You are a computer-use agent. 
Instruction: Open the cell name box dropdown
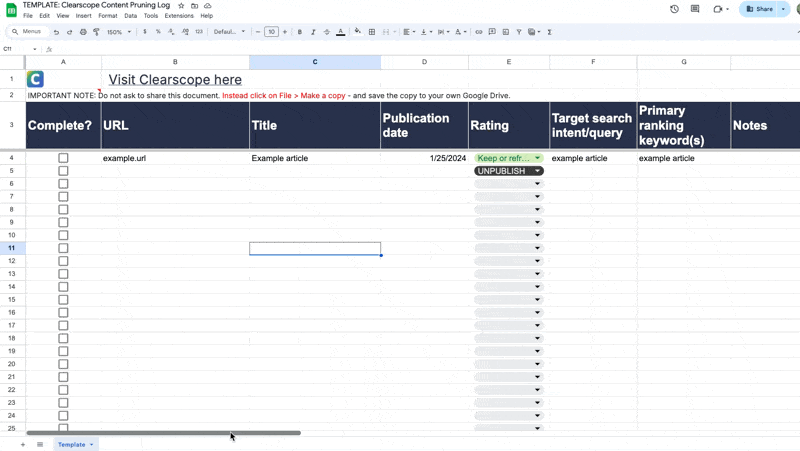pyautogui.click(x=35, y=49)
